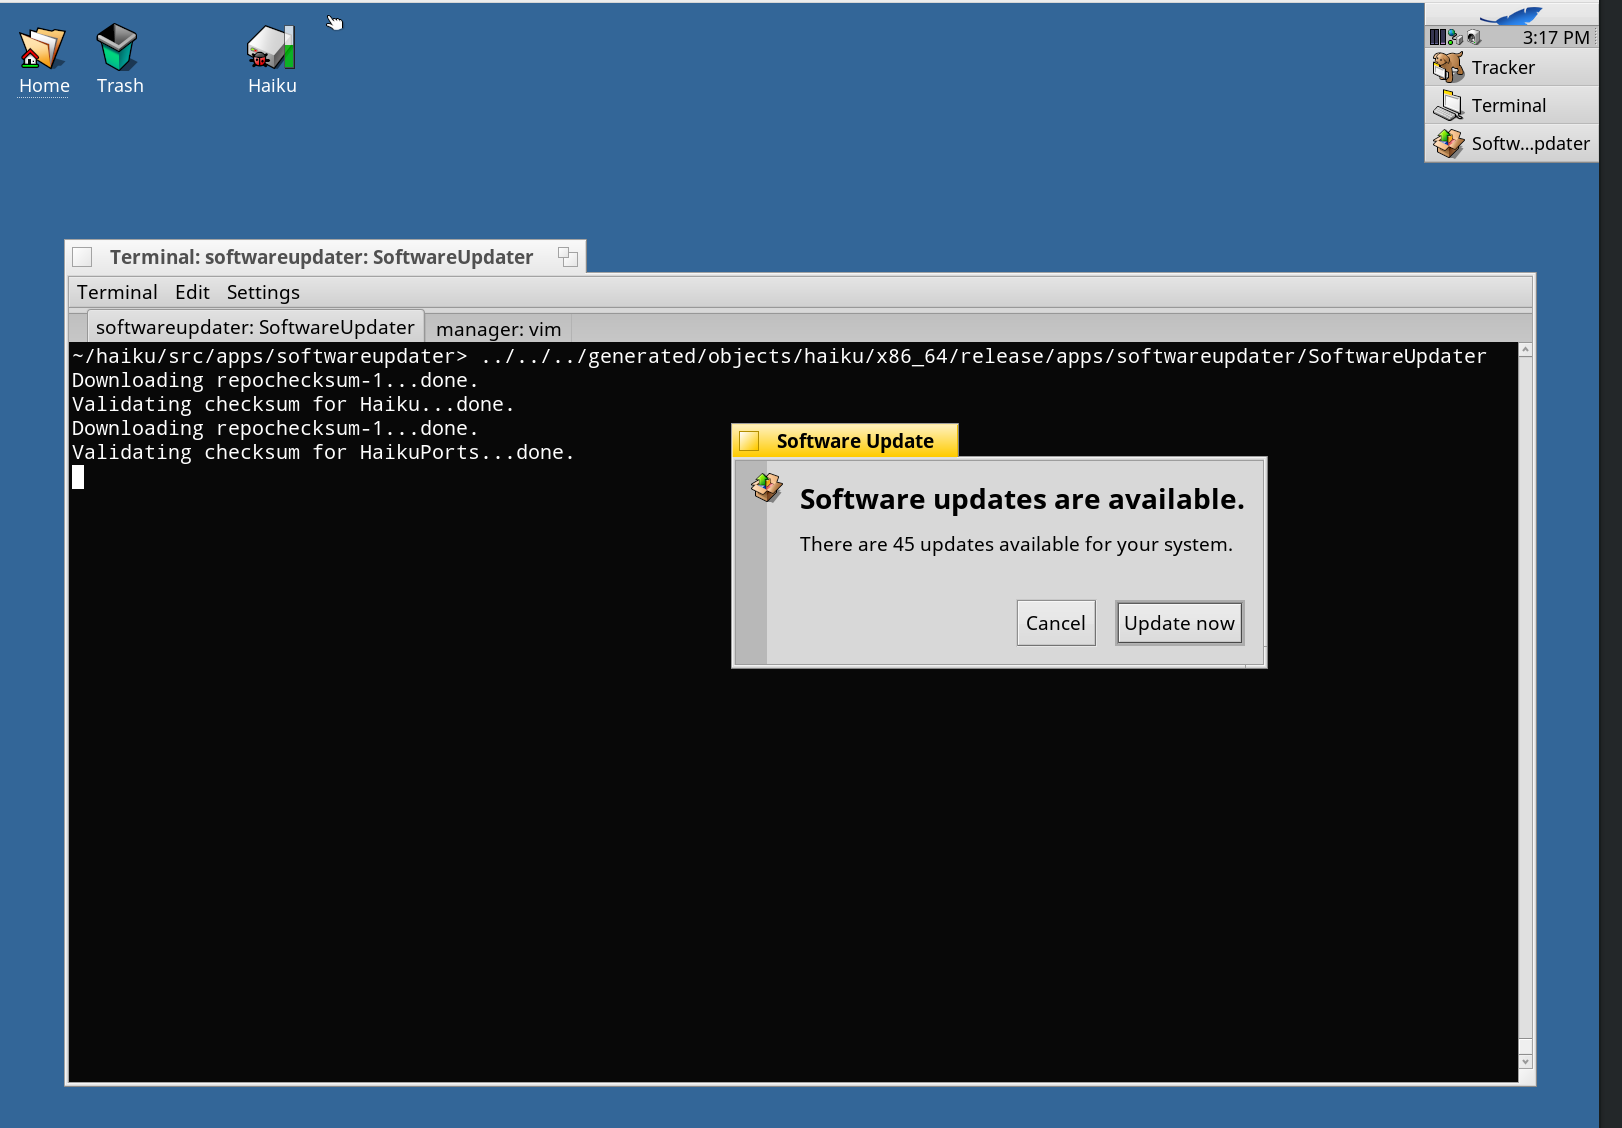The height and width of the screenshot is (1128, 1622).
Task: Click the terminal scrollbar up arrow
Action: (1525, 350)
